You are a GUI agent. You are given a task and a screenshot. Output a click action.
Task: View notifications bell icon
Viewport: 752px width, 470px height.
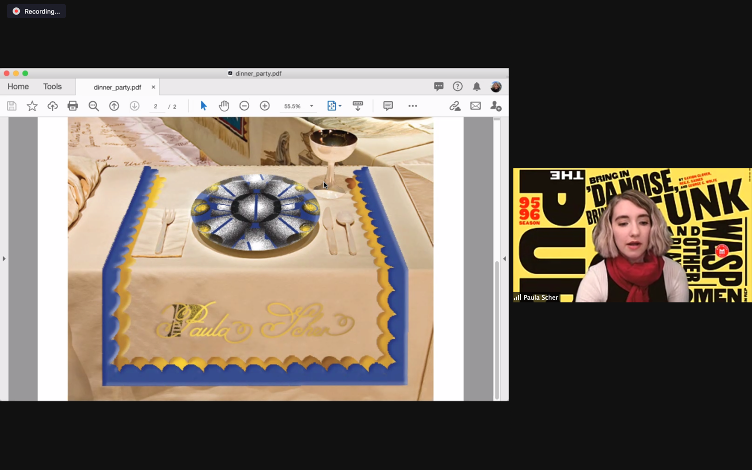click(x=477, y=86)
